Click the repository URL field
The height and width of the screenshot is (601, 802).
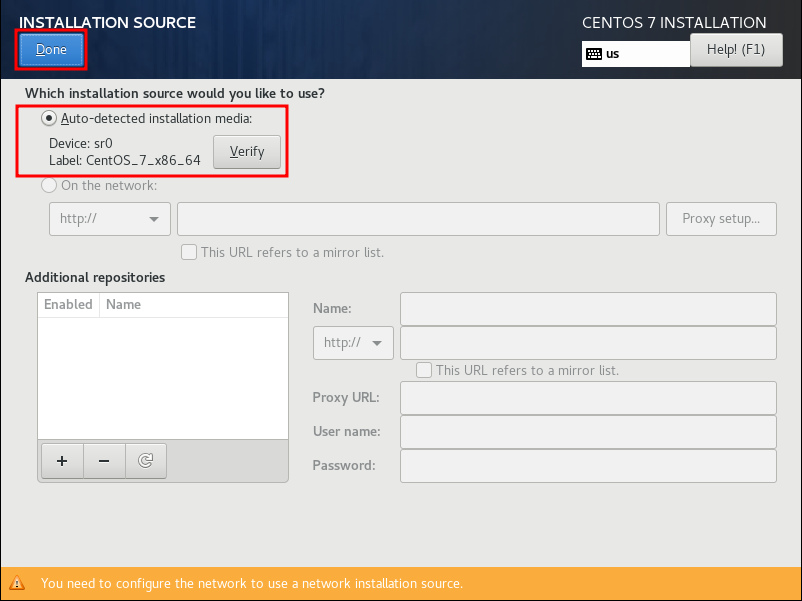588,343
